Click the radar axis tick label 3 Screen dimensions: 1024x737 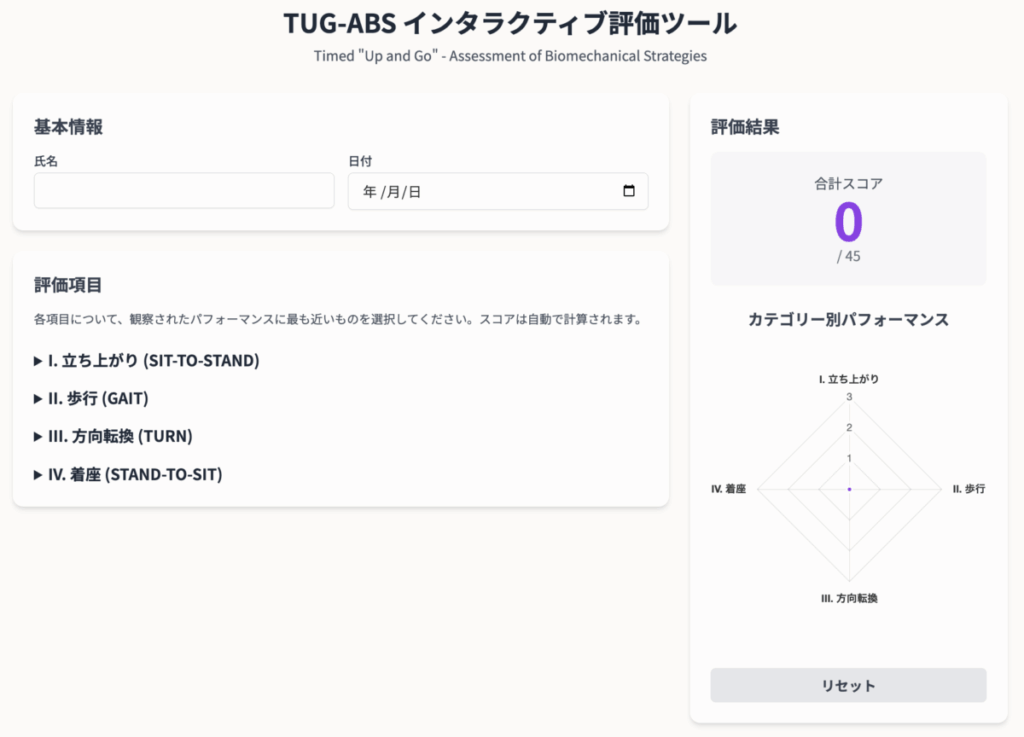click(849, 397)
